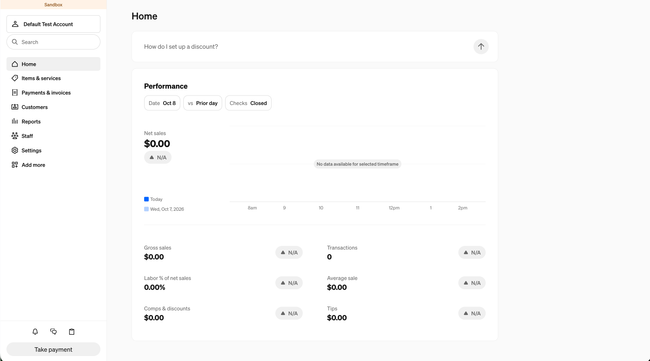The width and height of the screenshot is (650, 361).
Task: Click the 0.00% labor value
Action: 155,287
